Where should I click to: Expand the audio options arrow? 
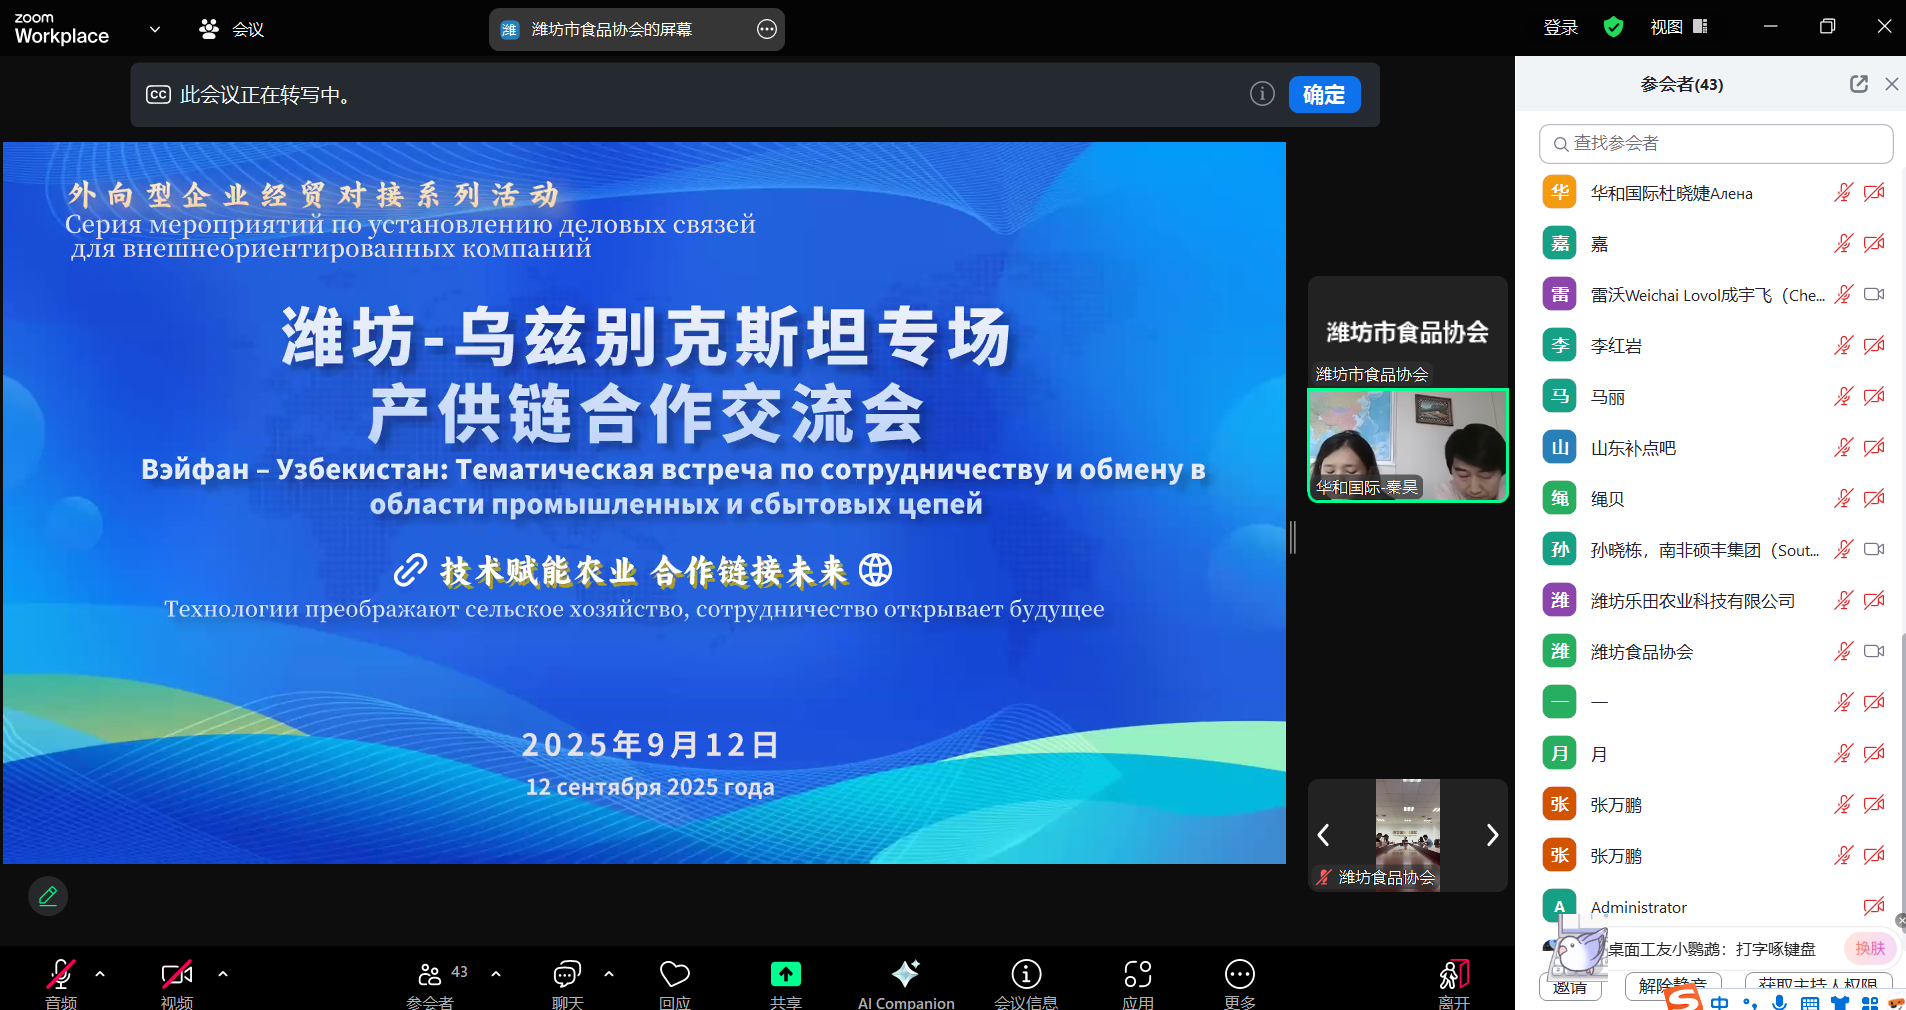click(100, 973)
